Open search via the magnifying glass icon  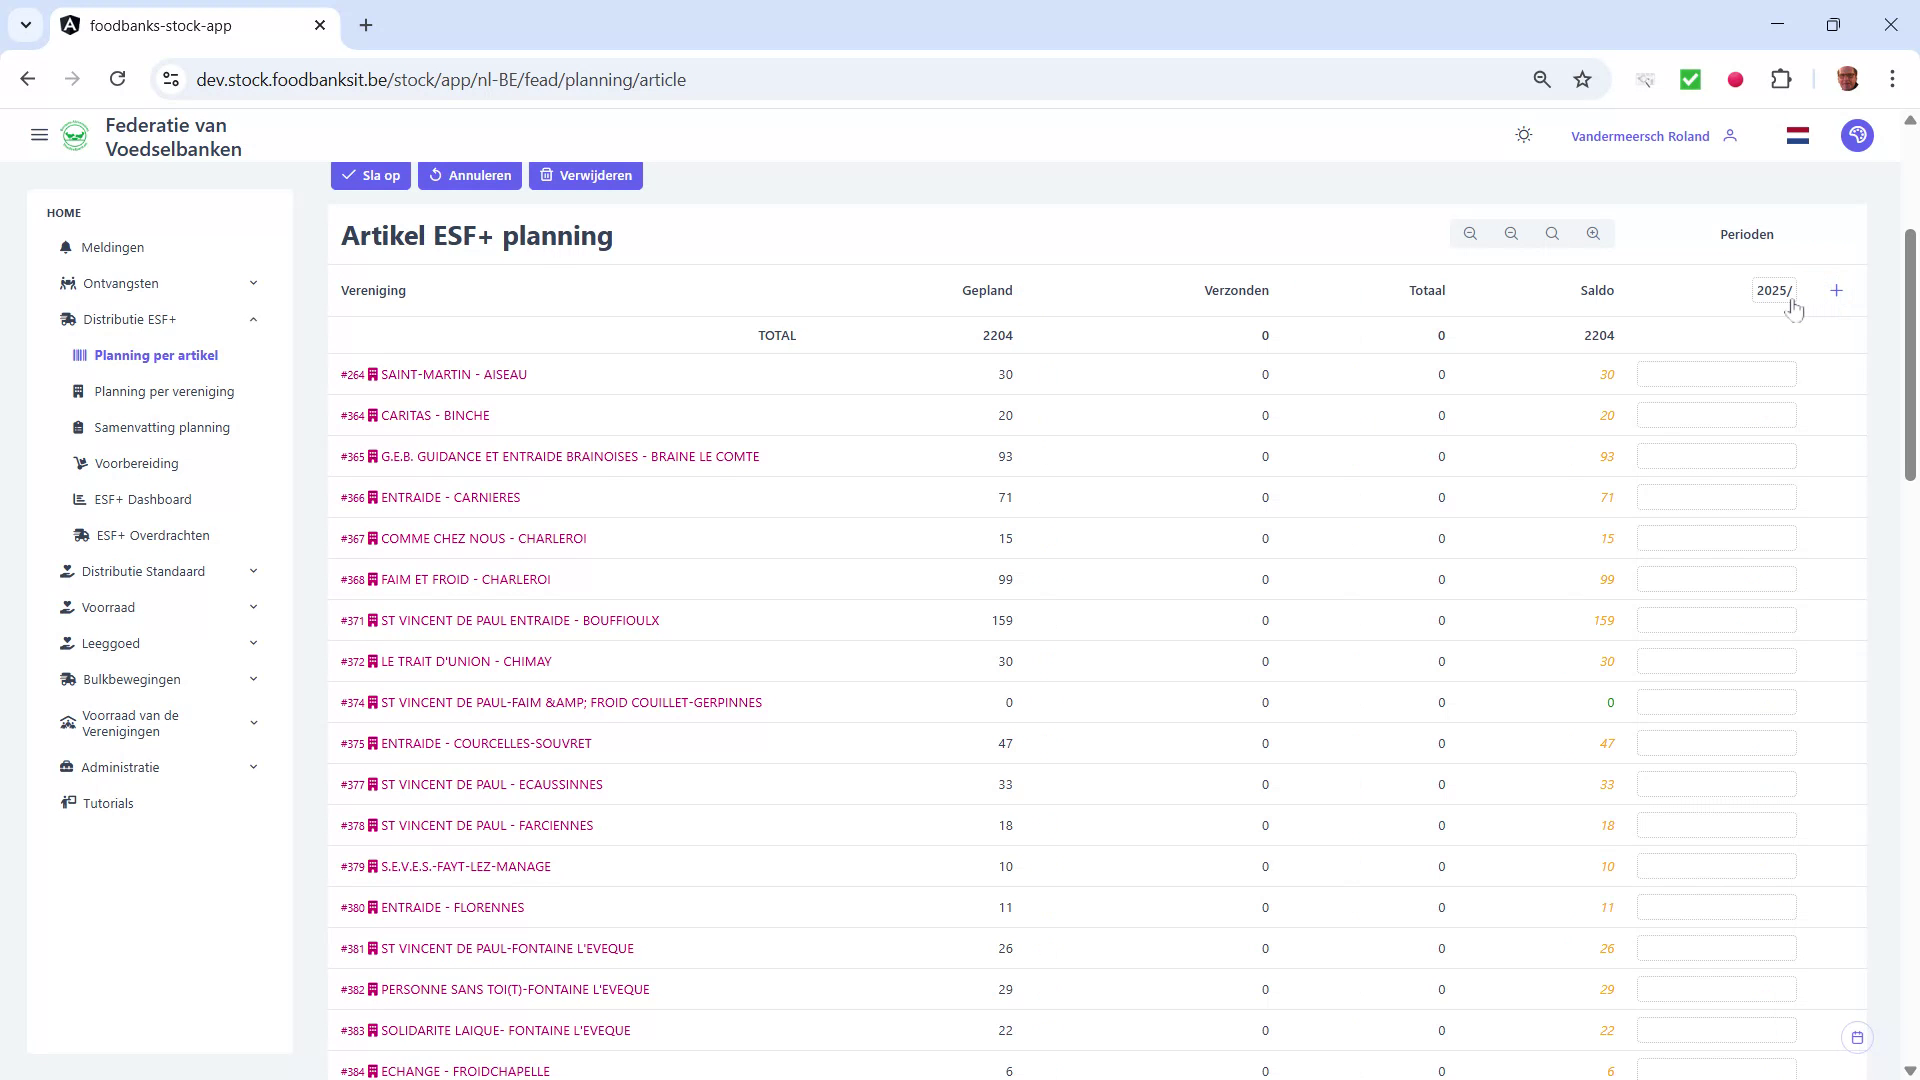click(1552, 233)
